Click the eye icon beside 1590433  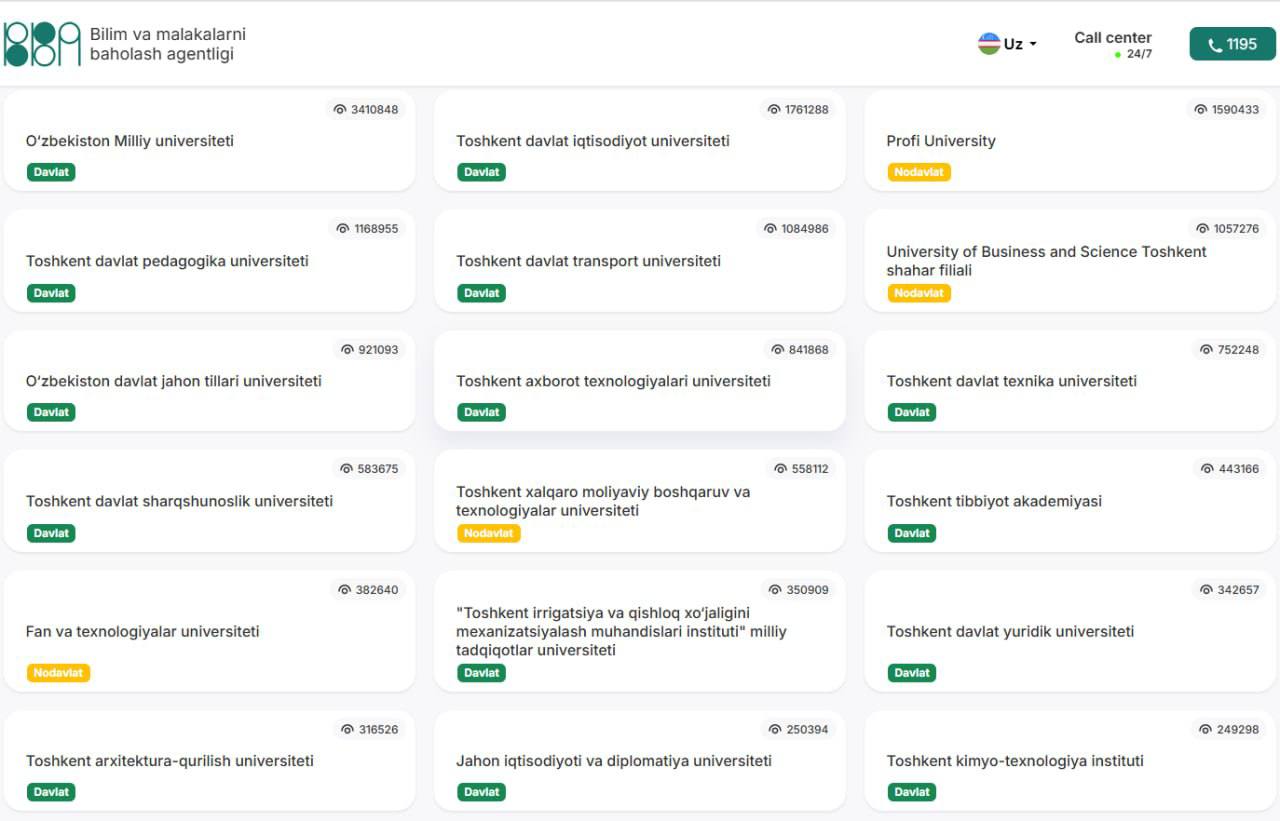[1201, 110]
